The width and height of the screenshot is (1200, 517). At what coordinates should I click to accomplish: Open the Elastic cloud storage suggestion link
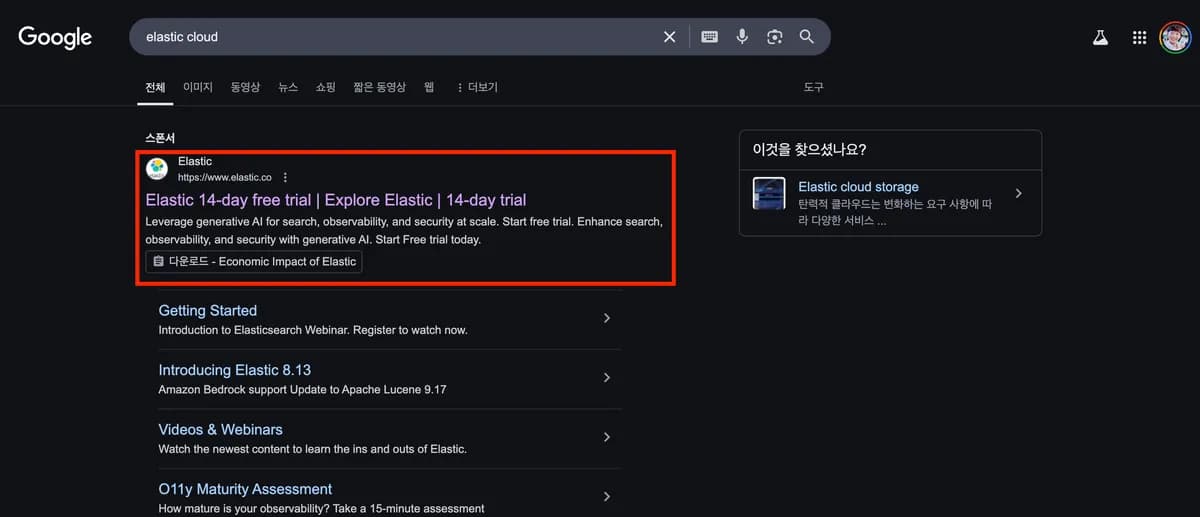[x=858, y=187]
